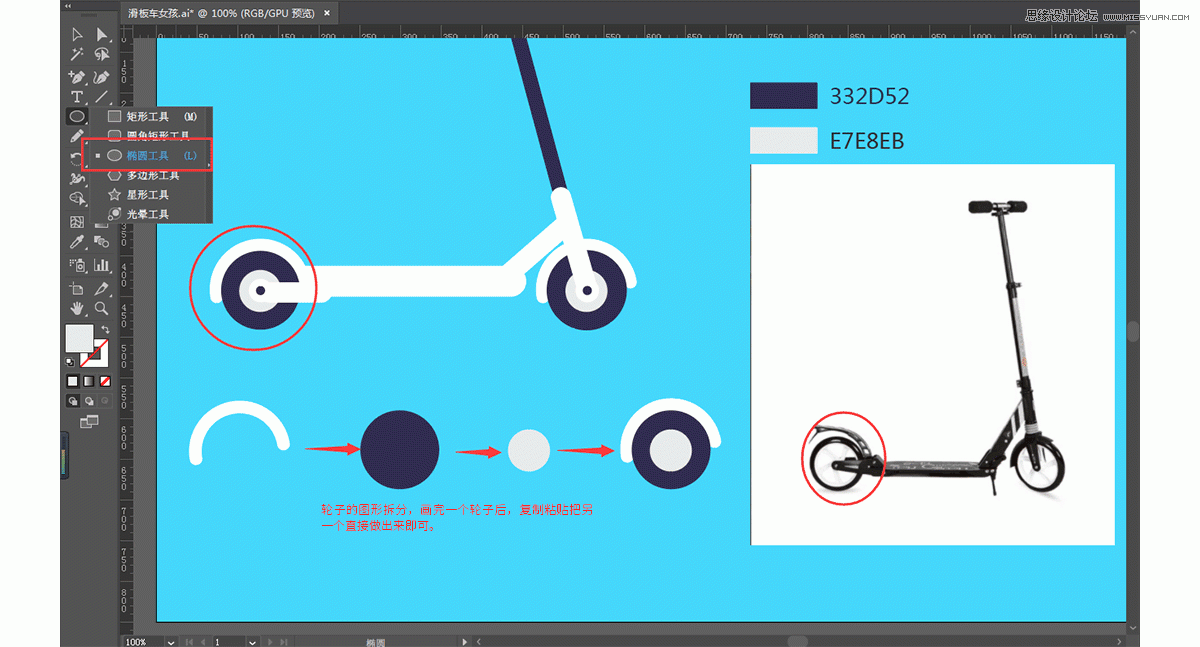Screen dimensions: 1200x647
Task: Select the Selection (black arrow) tool
Action: pyautogui.click(x=77, y=36)
